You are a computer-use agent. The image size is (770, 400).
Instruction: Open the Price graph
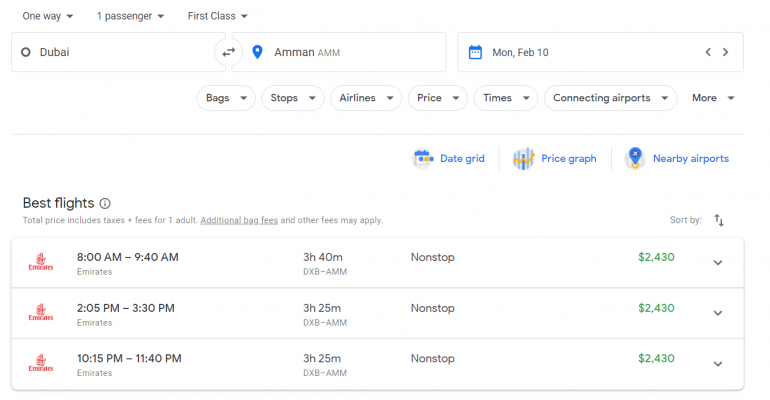pos(555,158)
